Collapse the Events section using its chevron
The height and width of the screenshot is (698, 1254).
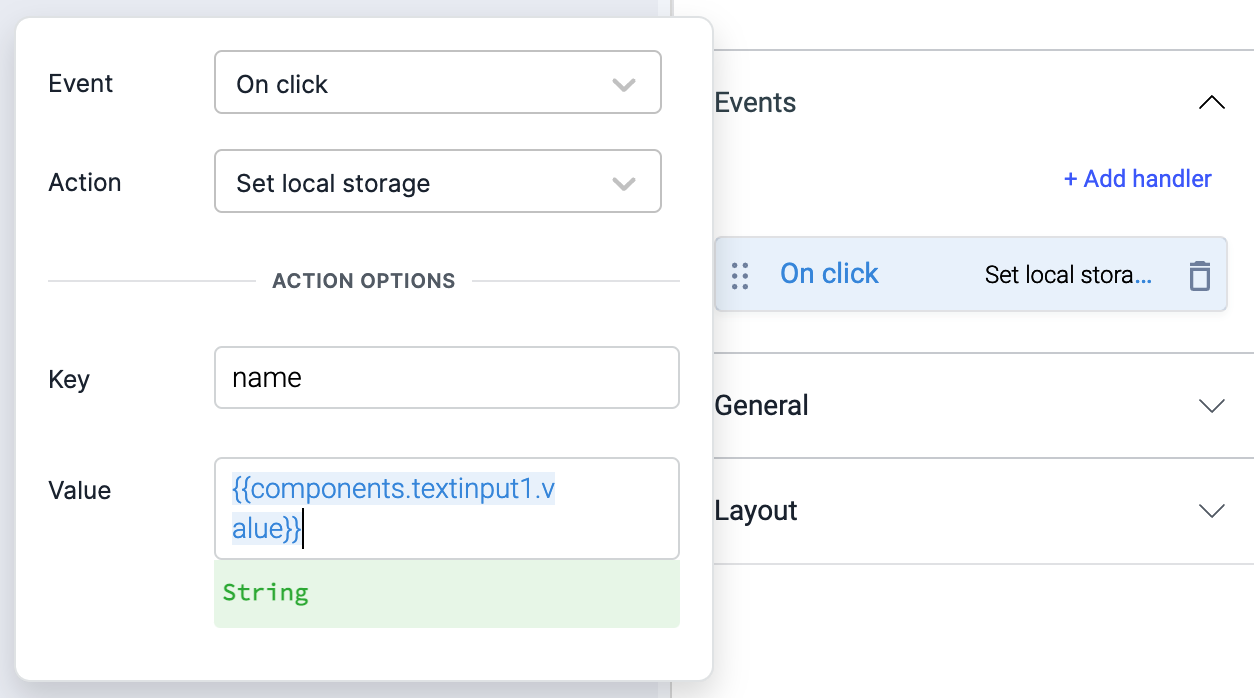(x=1211, y=103)
